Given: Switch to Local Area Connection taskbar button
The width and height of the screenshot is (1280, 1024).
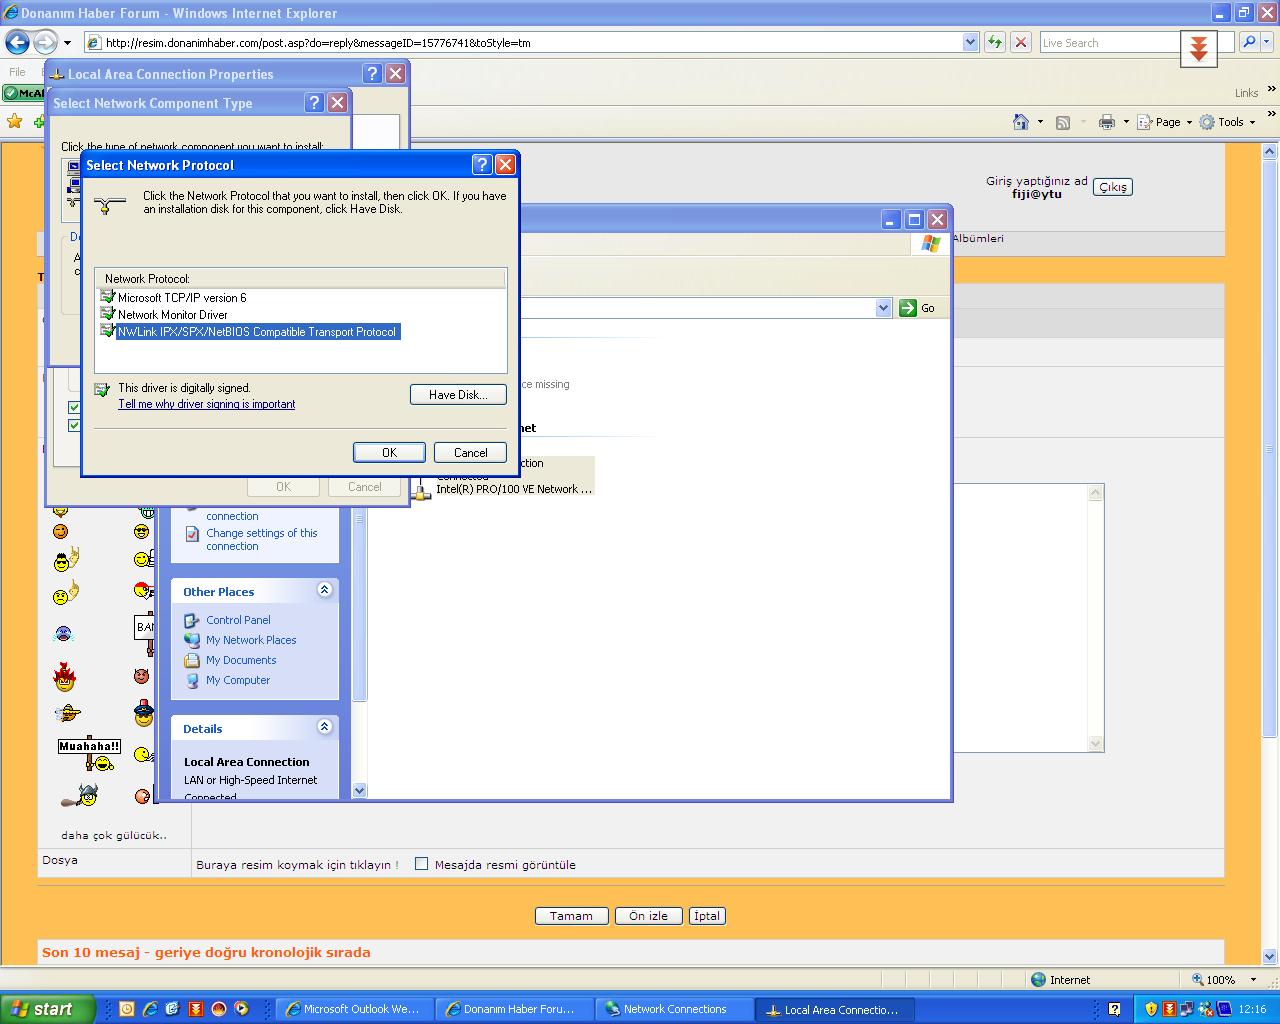Looking at the screenshot, I should (835, 1009).
